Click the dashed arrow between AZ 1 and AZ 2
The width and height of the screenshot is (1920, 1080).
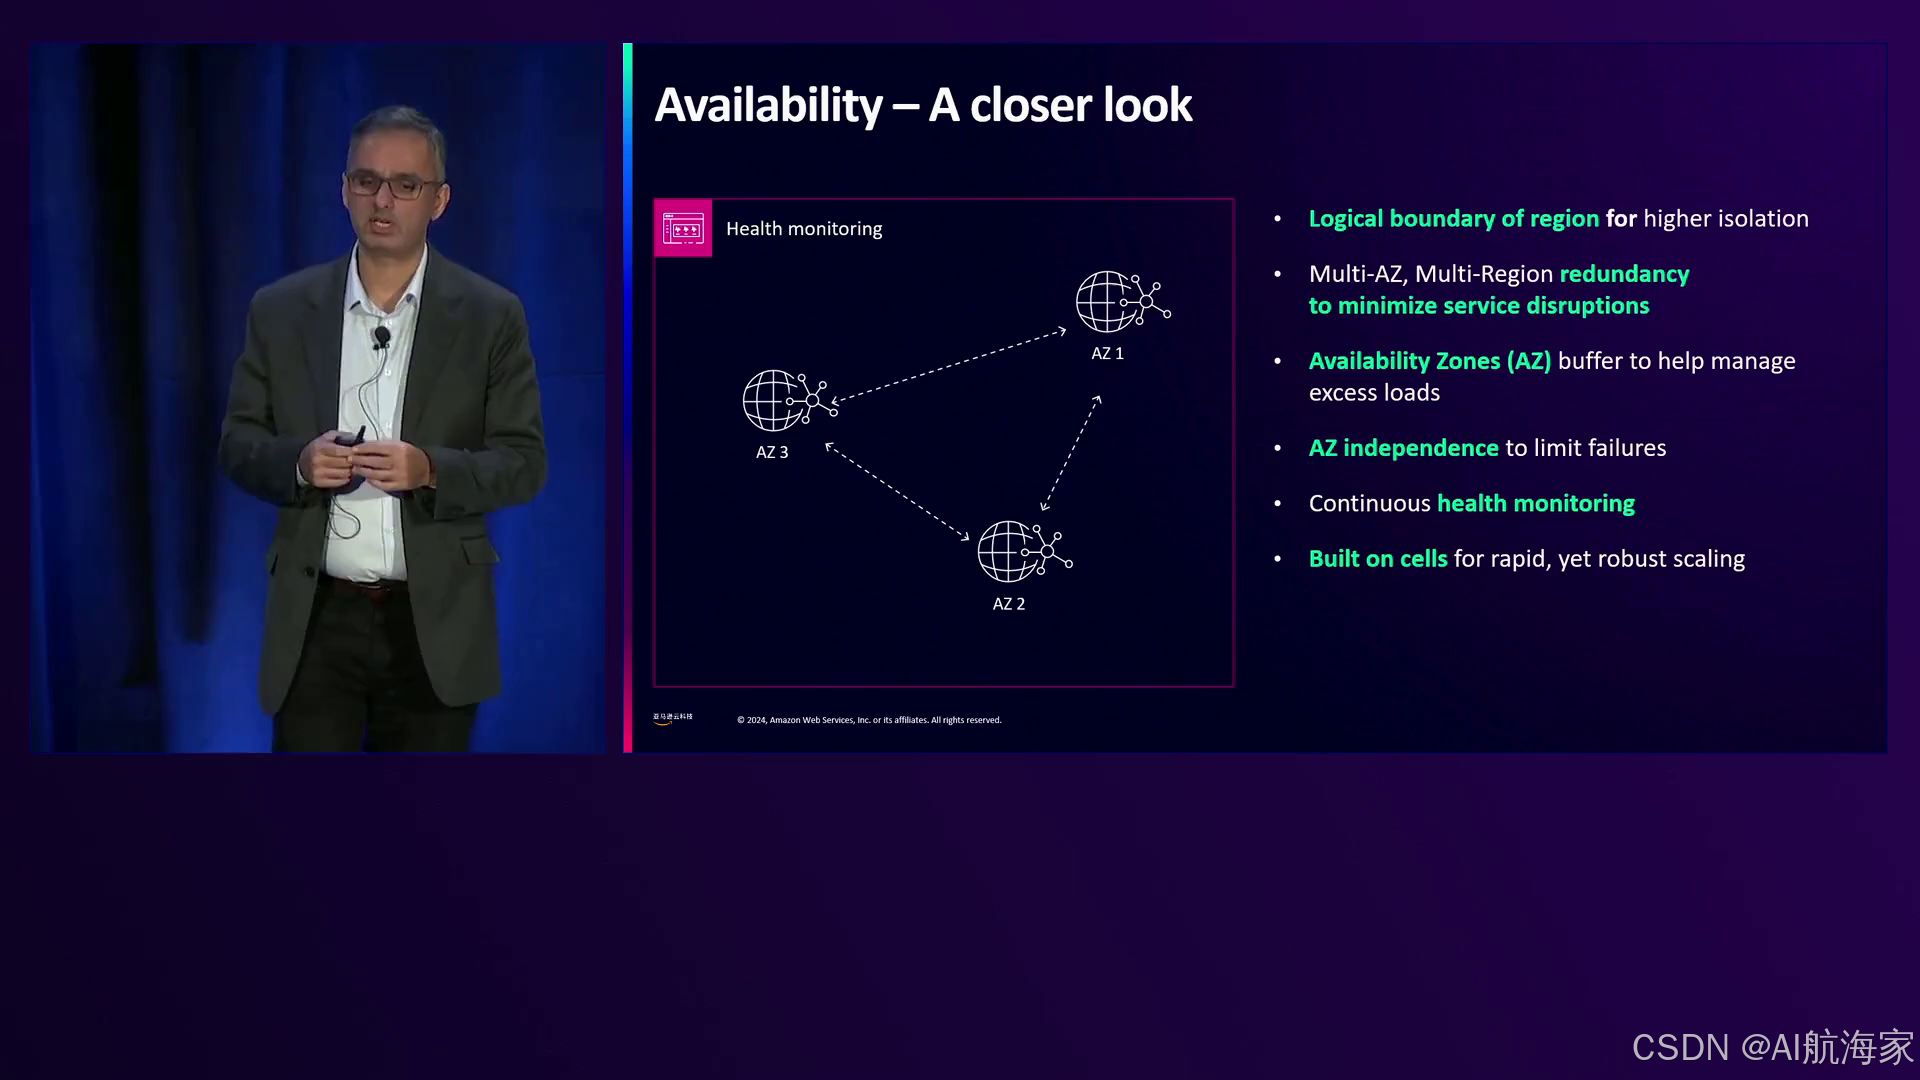1070,453
